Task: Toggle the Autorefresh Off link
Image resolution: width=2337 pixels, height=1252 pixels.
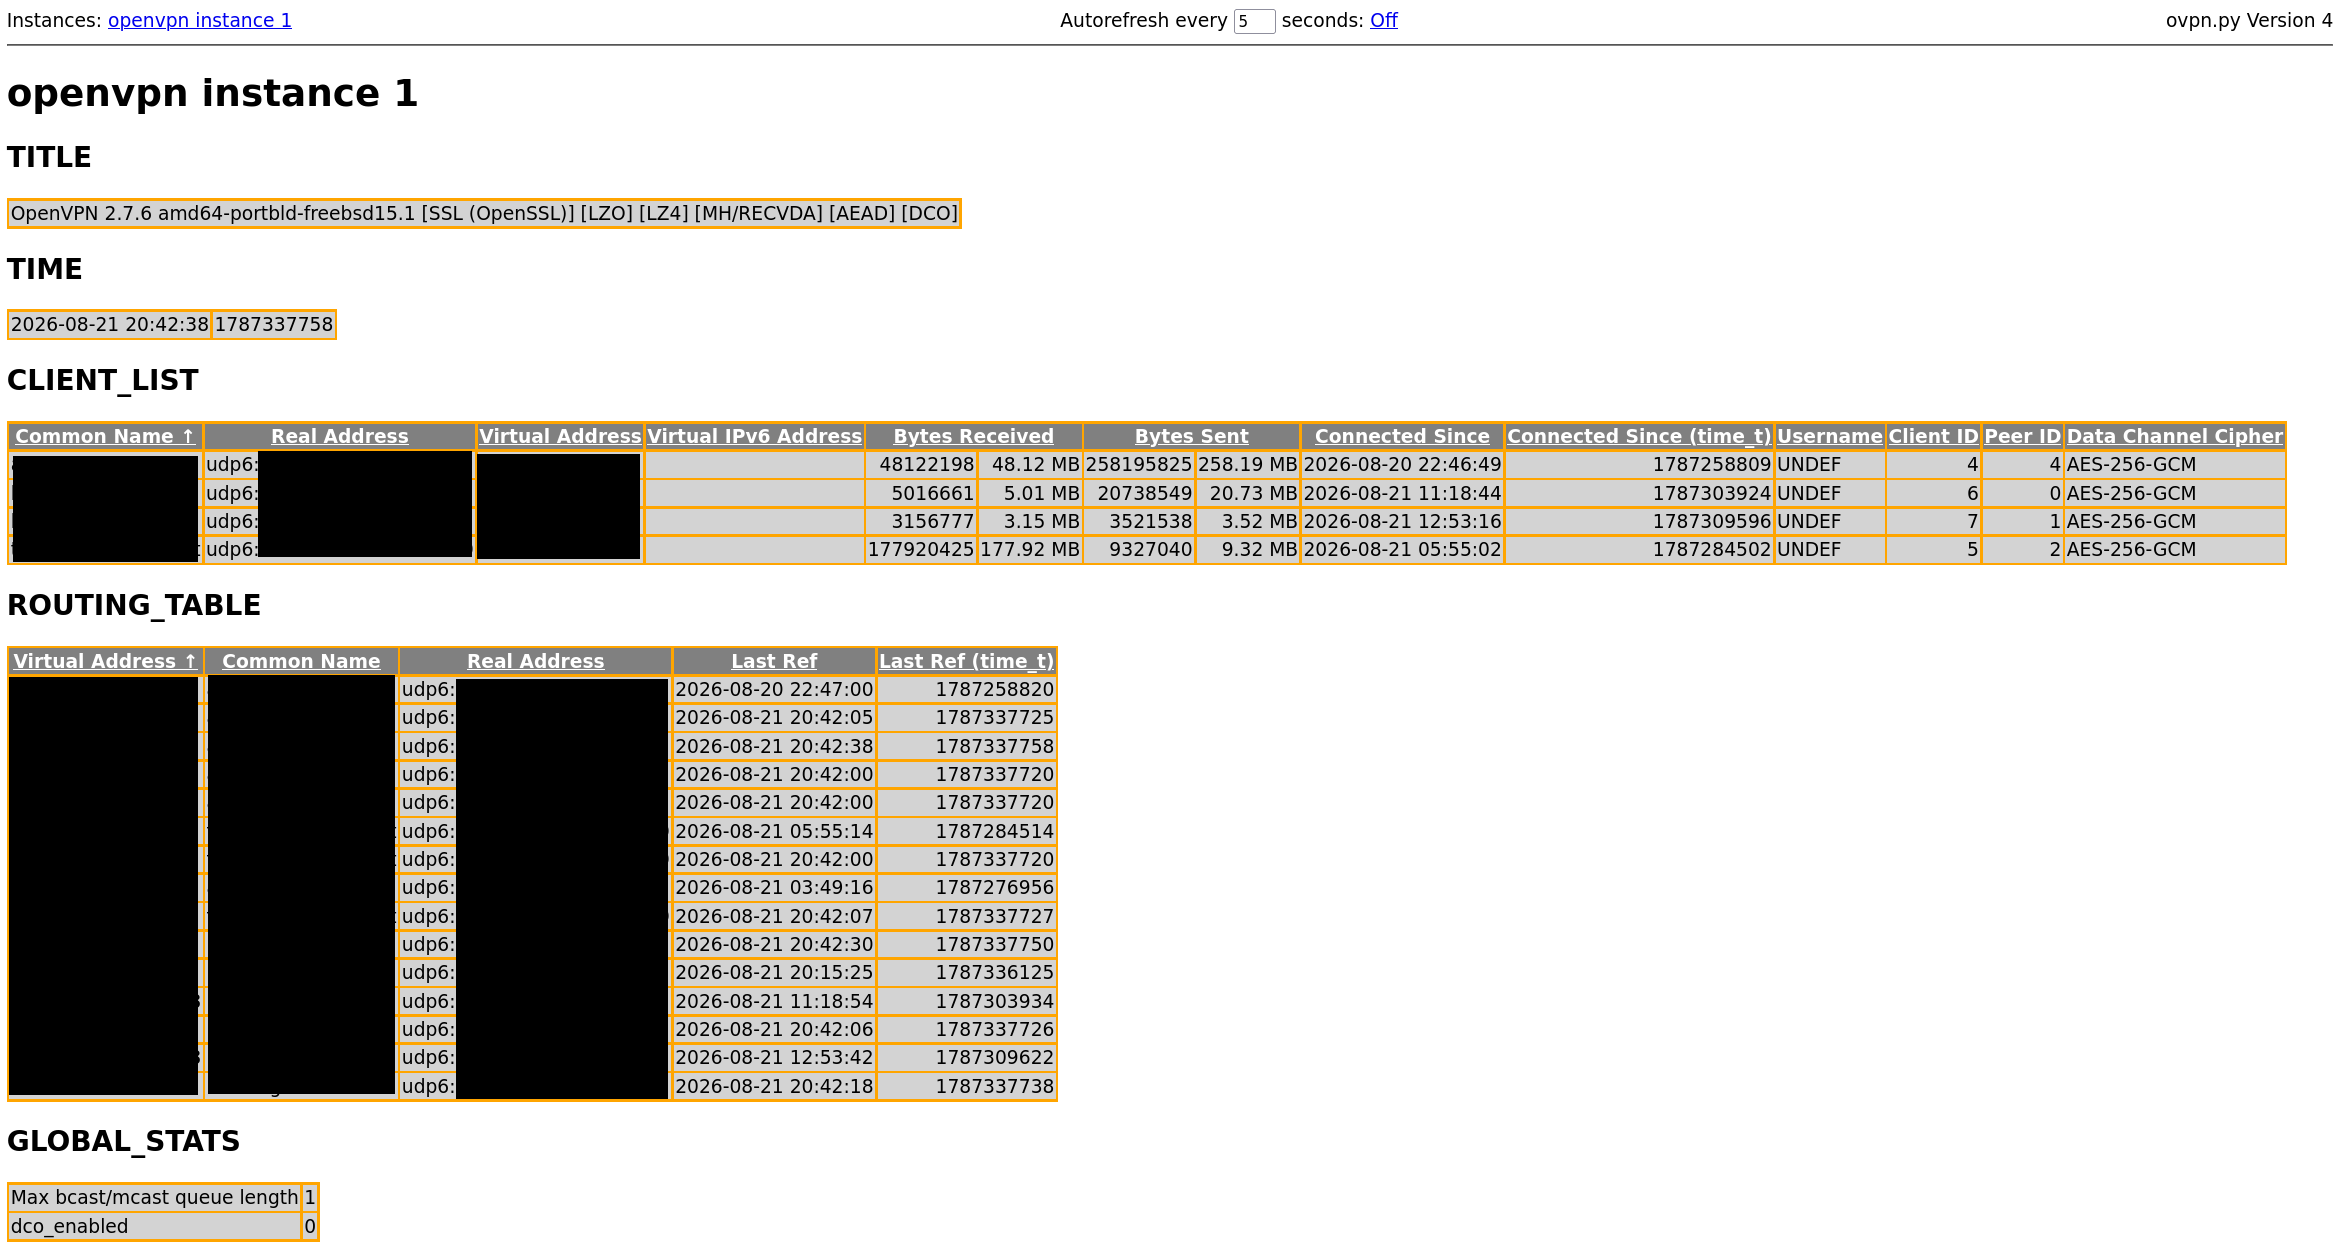Action: [1383, 21]
